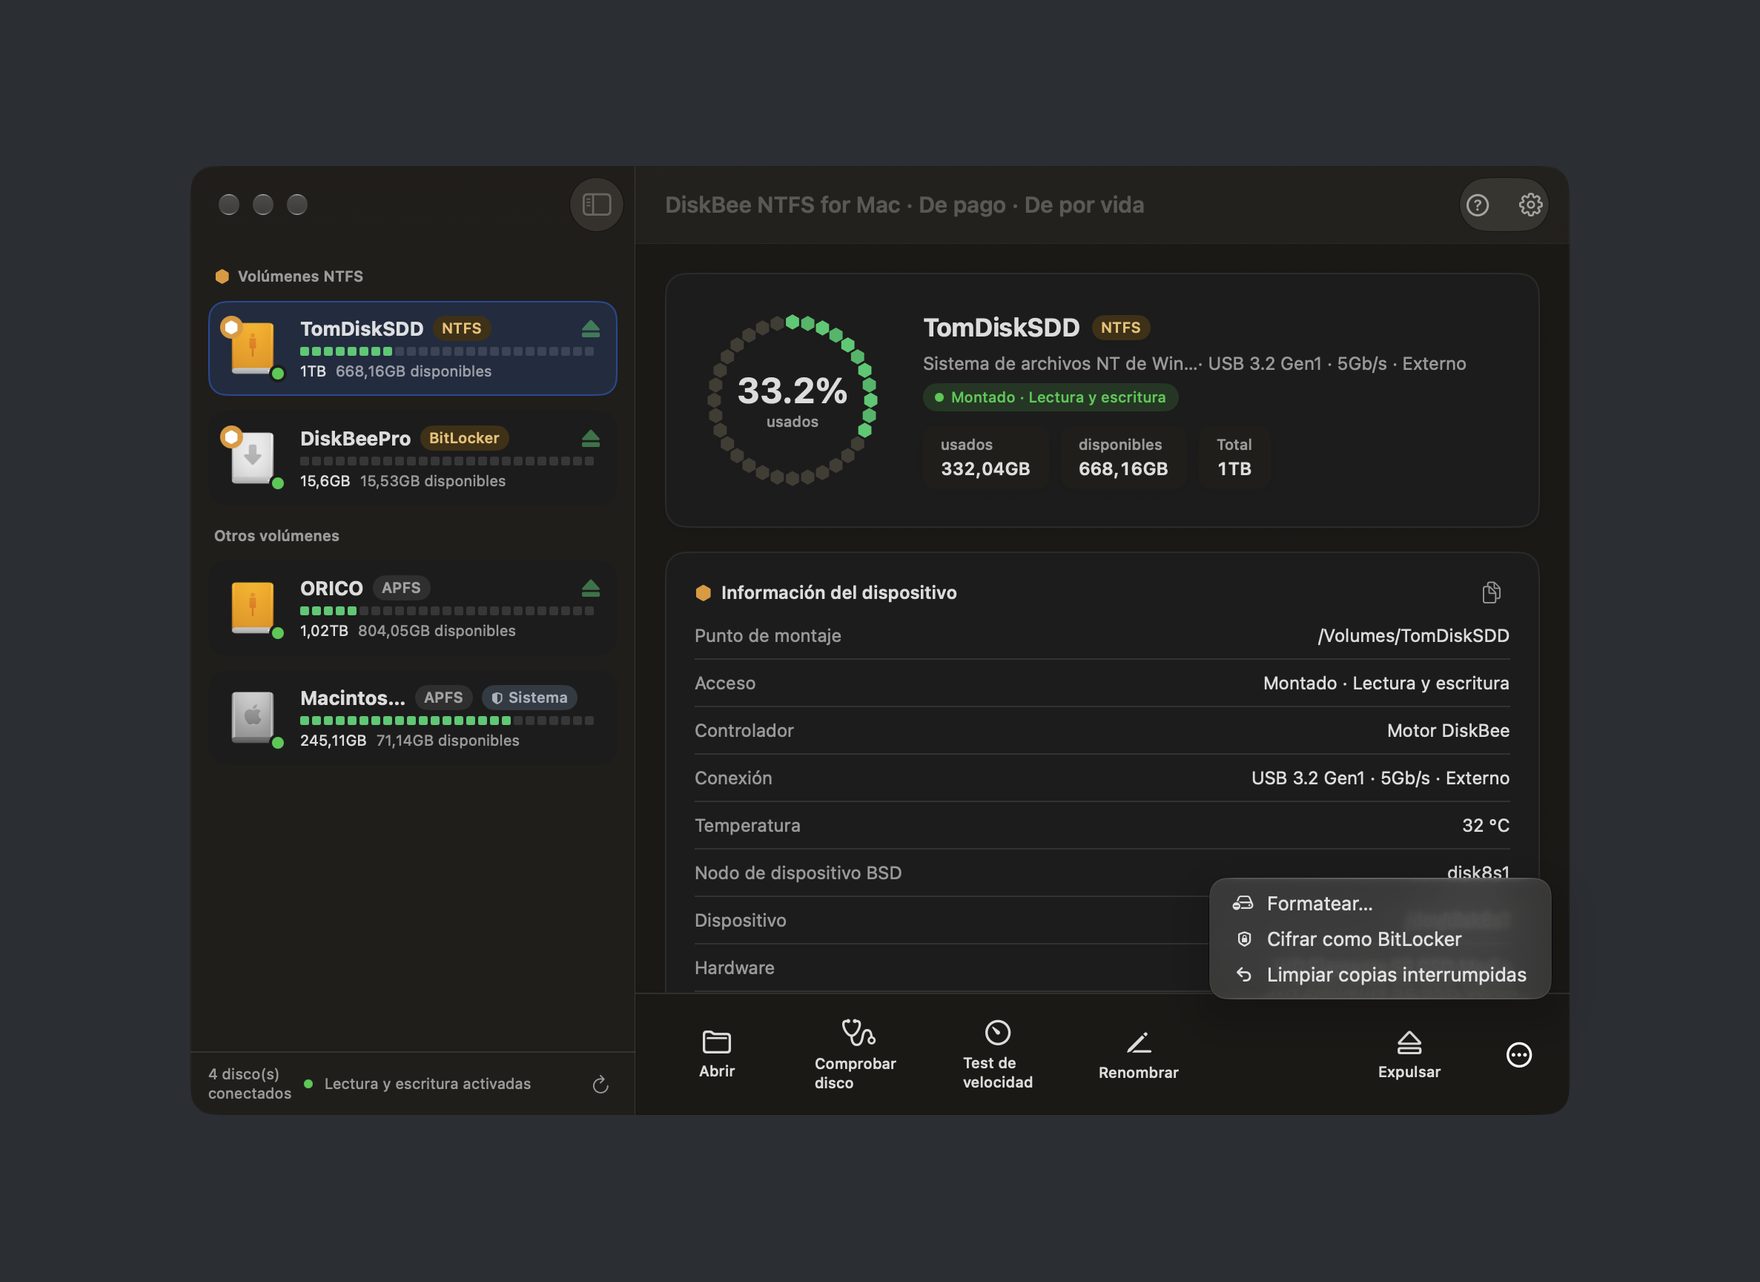Select Cifrar como BitLocker menu item
This screenshot has height=1282, width=1760.
(x=1380, y=939)
